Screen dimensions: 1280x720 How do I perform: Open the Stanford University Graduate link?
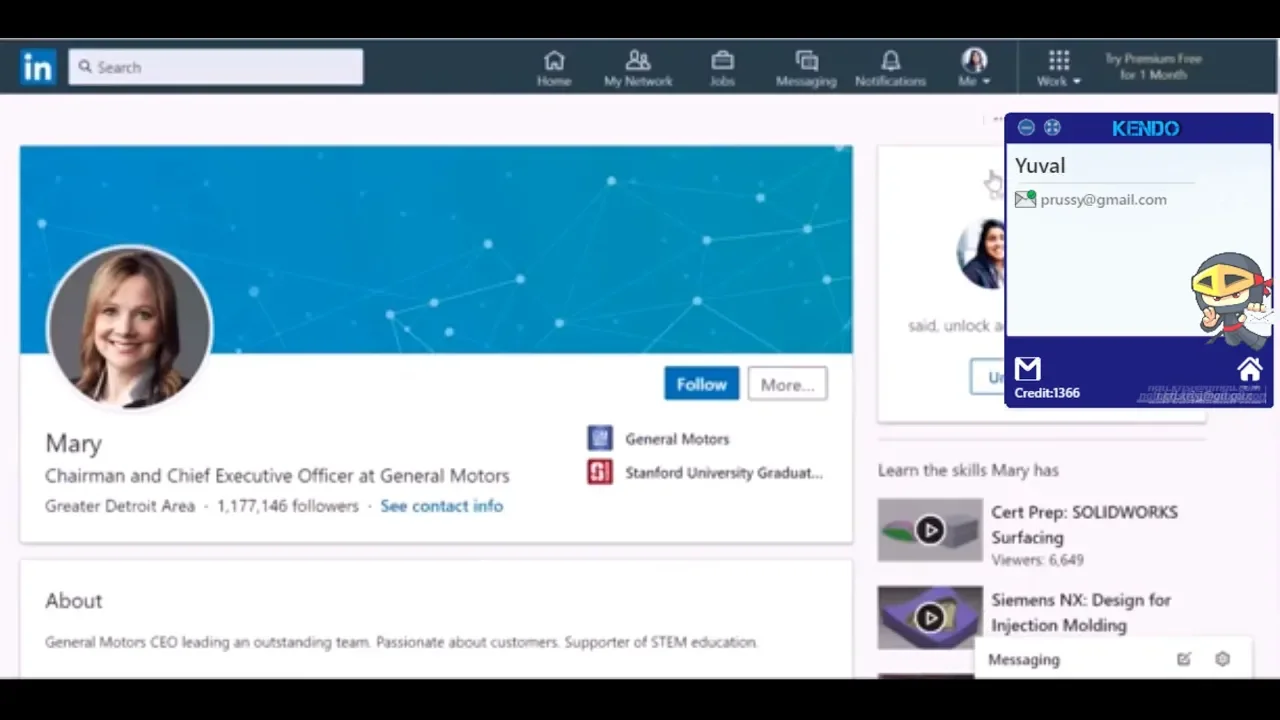pyautogui.click(x=724, y=473)
